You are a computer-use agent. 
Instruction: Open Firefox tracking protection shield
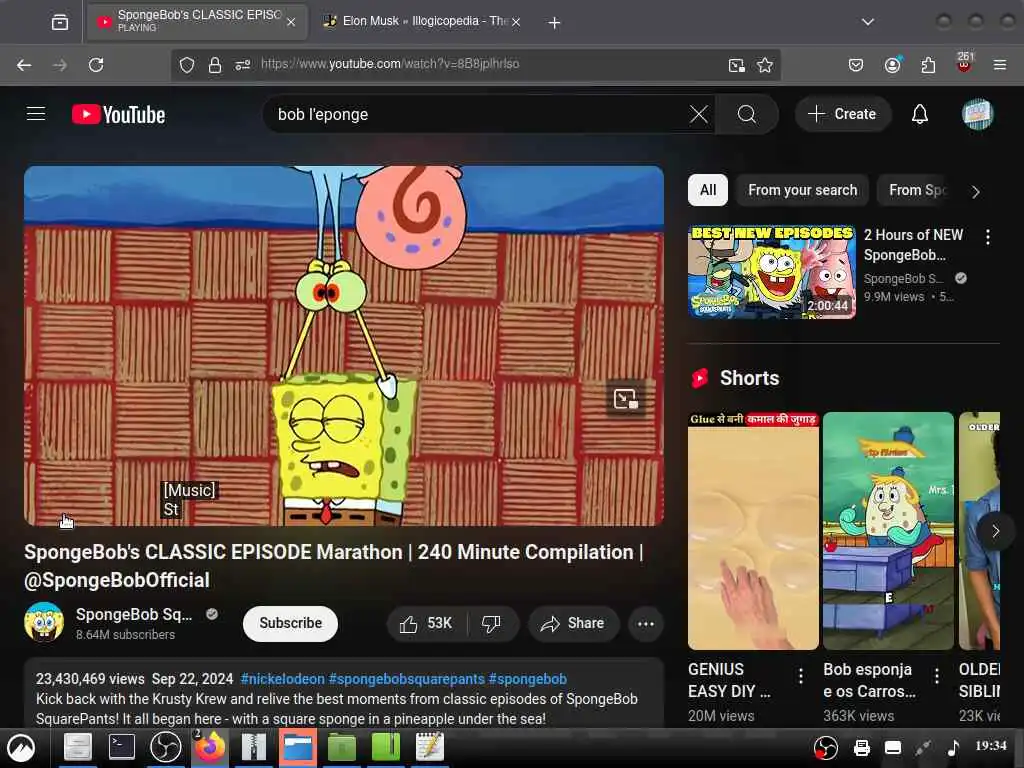point(187,65)
